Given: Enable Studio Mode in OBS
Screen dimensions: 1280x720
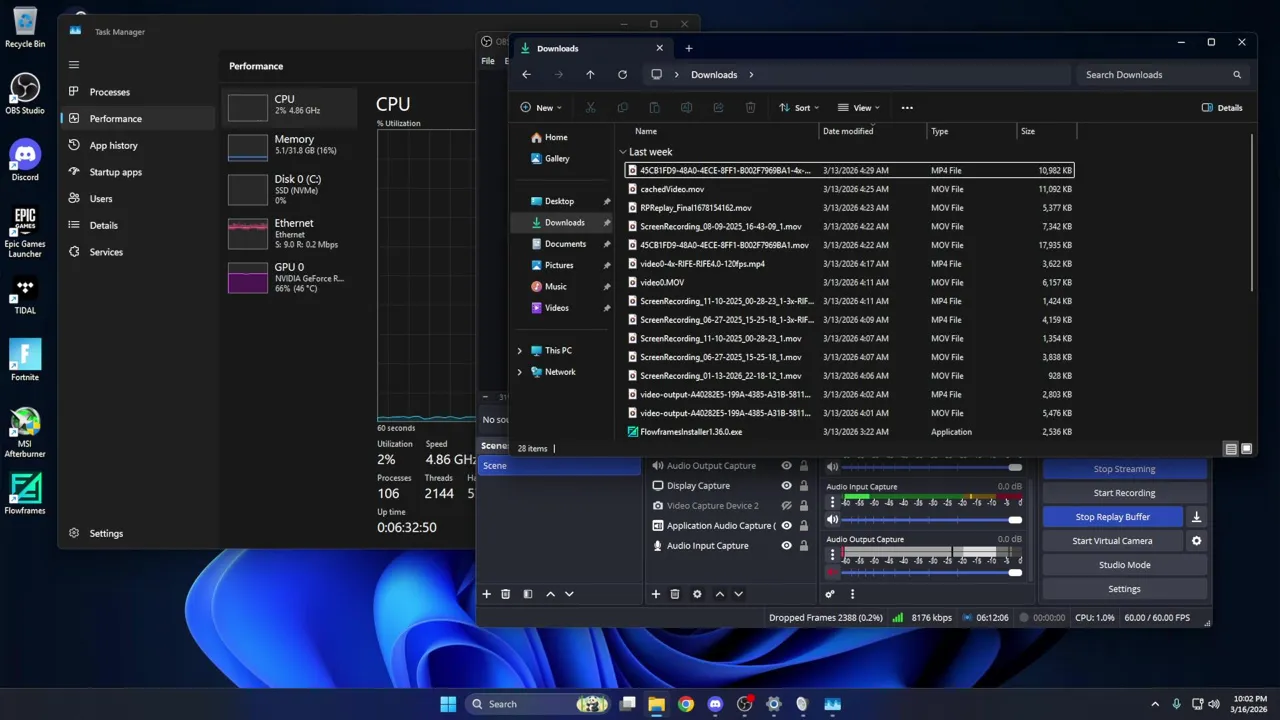Looking at the screenshot, I should [x=1124, y=565].
